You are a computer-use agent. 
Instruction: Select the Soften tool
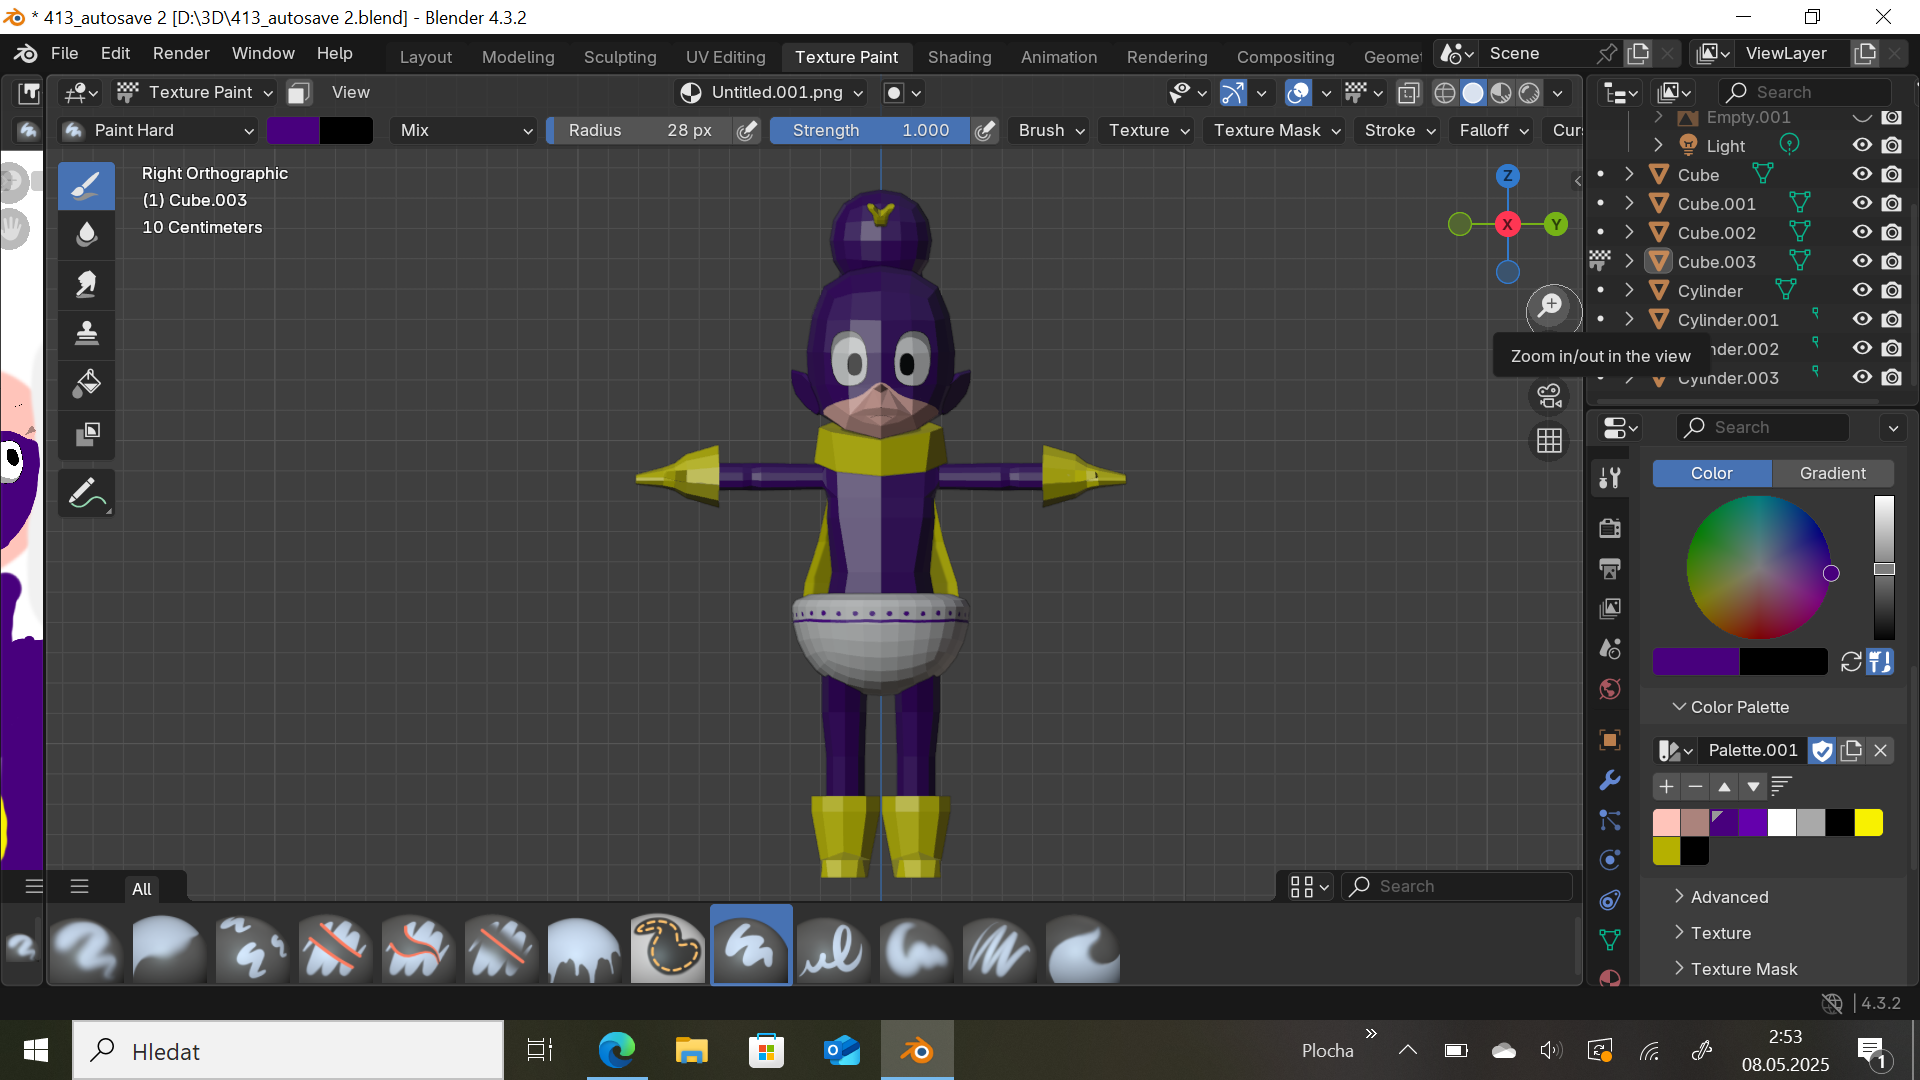coord(86,235)
